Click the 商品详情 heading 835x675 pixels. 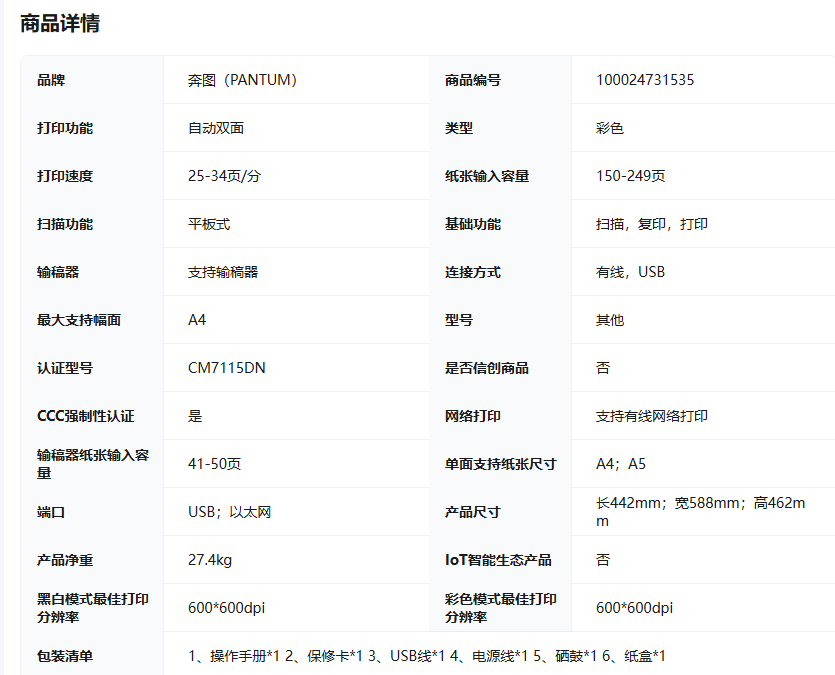coord(60,23)
